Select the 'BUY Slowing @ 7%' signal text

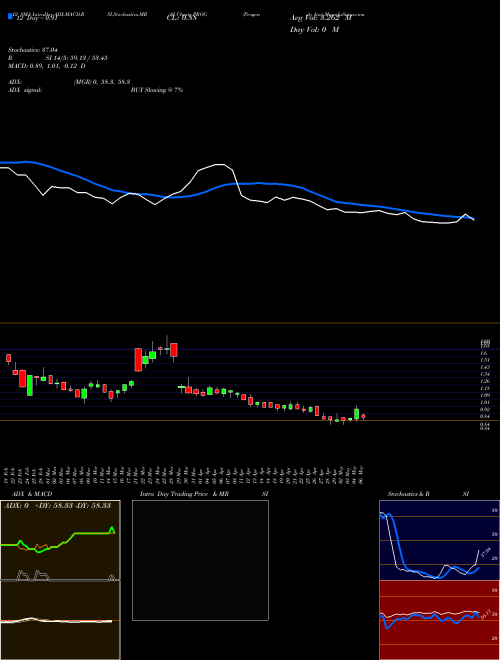tap(157, 90)
